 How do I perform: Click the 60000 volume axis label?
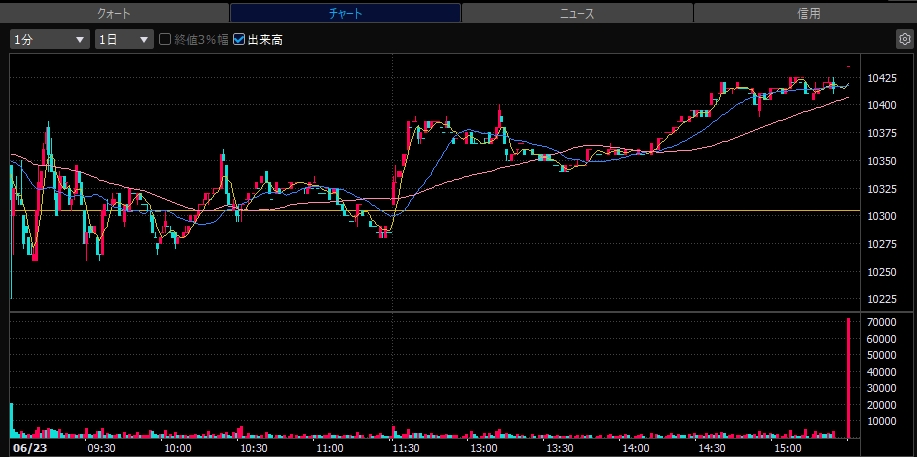[x=882, y=339]
